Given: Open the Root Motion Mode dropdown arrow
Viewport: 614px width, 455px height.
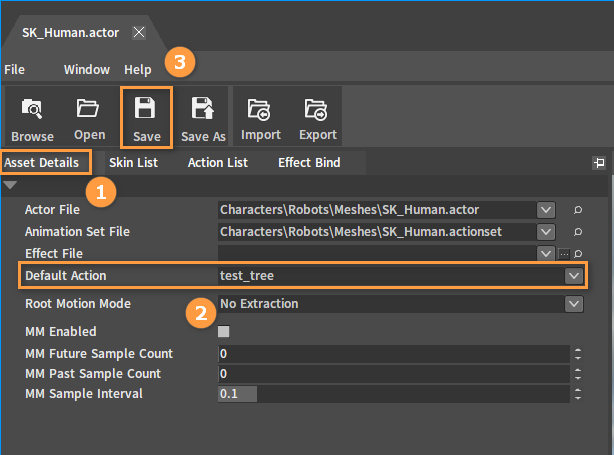Looking at the screenshot, I should tap(574, 304).
